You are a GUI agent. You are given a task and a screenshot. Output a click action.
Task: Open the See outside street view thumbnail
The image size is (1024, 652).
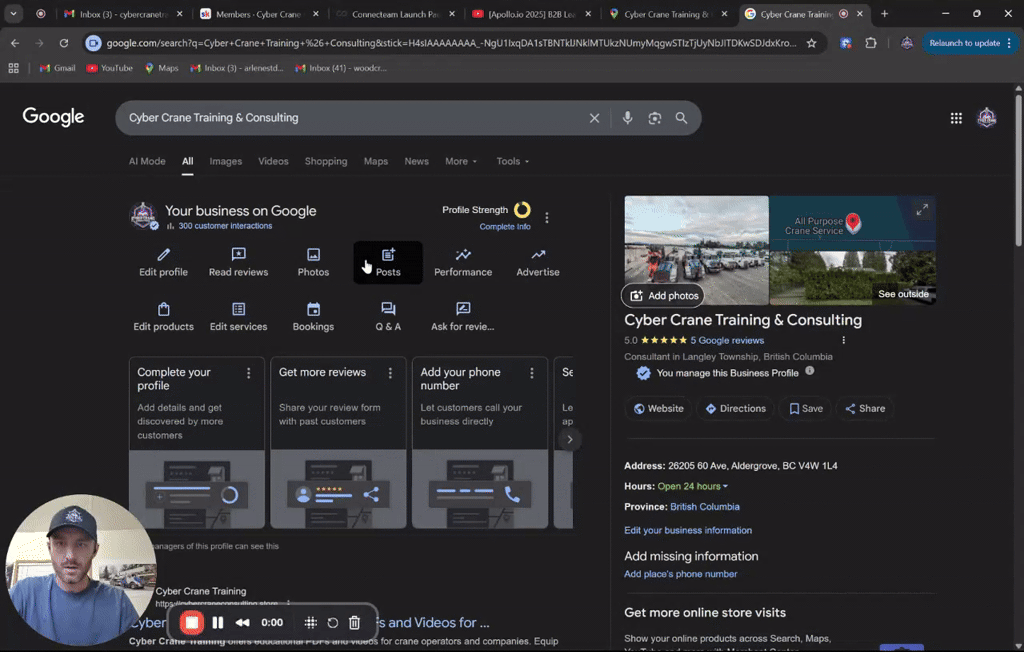pos(852,278)
